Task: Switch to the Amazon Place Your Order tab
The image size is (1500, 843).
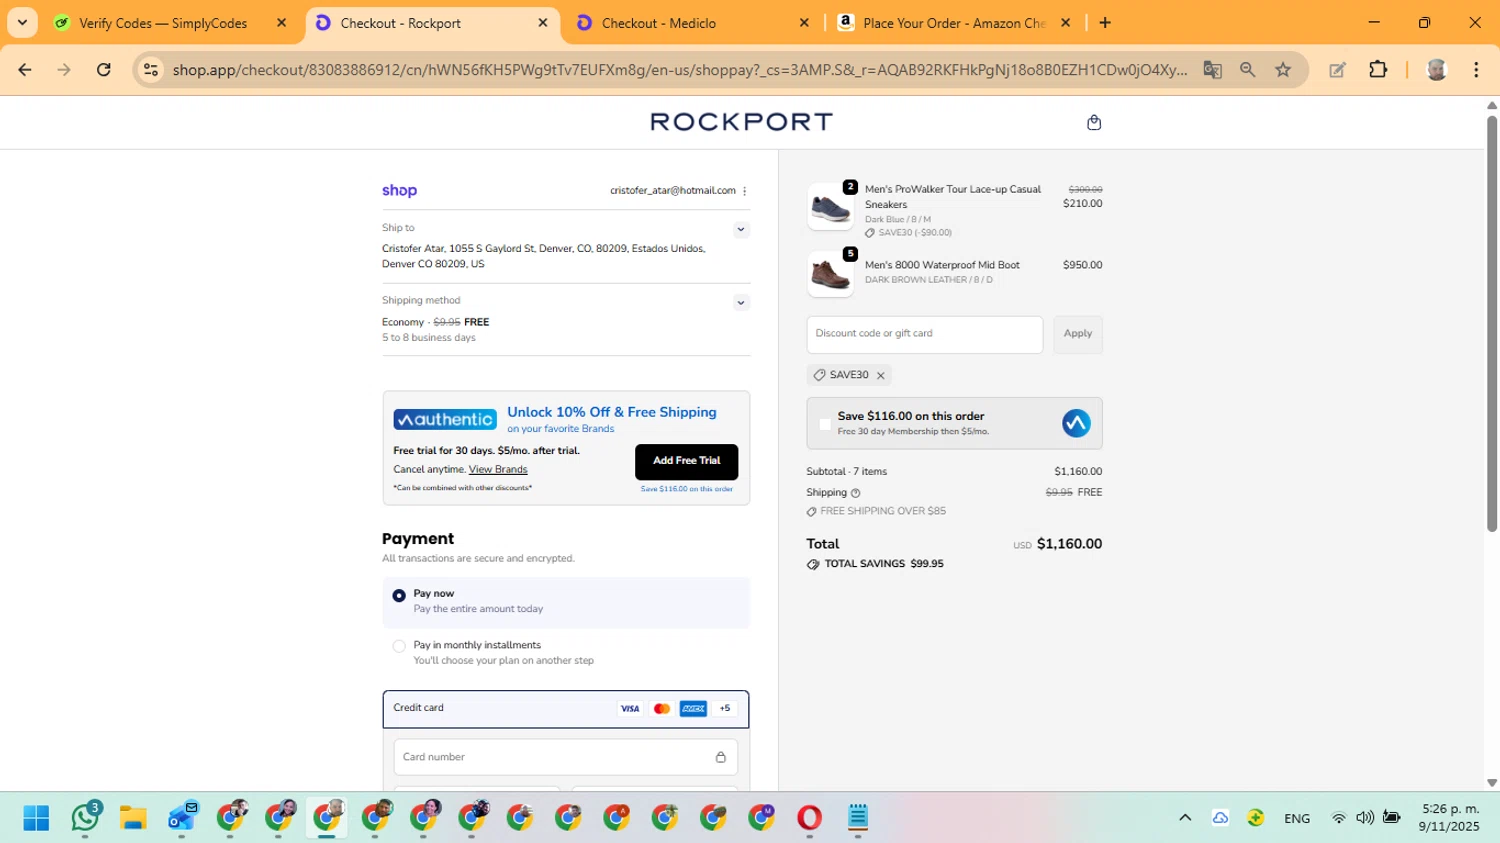Action: coord(954,23)
